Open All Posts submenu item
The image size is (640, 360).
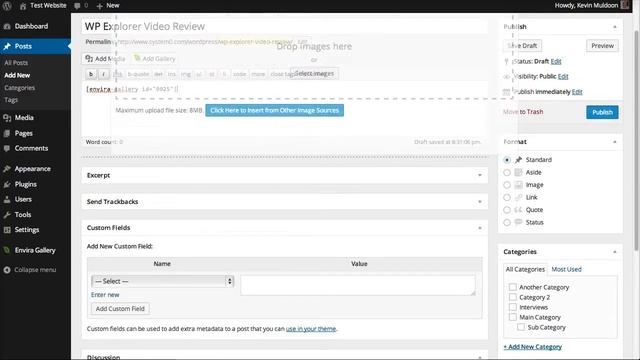click(16, 63)
